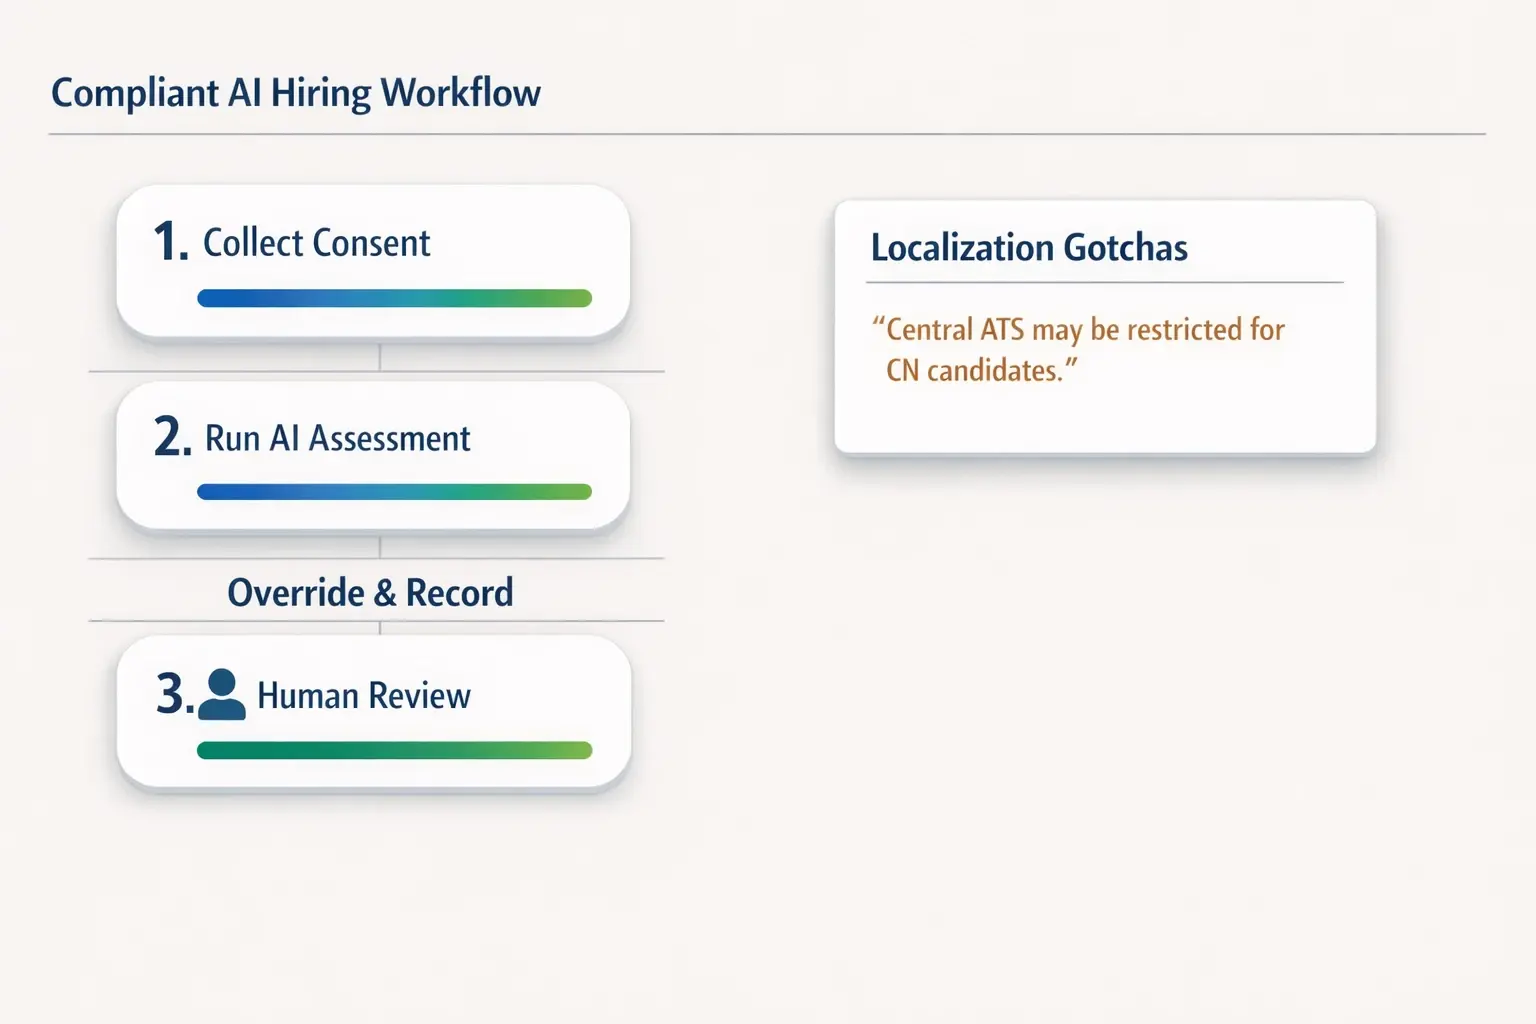Select the Compliant AI Hiring Workflow title

296,92
